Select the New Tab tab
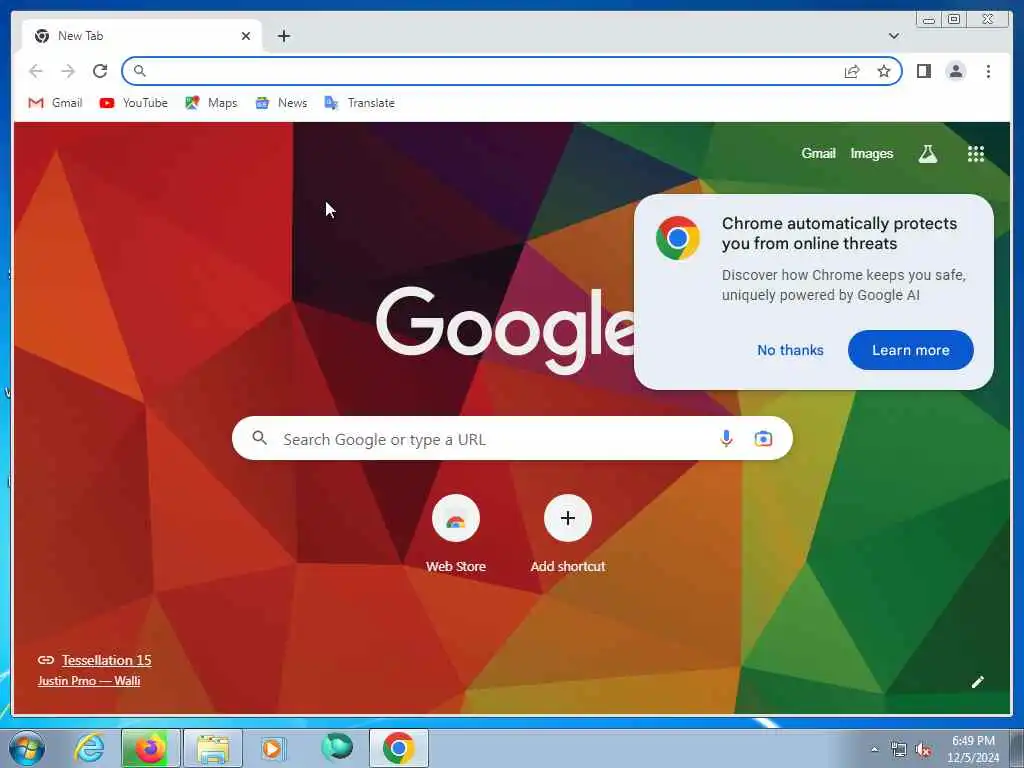The height and width of the screenshot is (768, 1024). coord(142,36)
